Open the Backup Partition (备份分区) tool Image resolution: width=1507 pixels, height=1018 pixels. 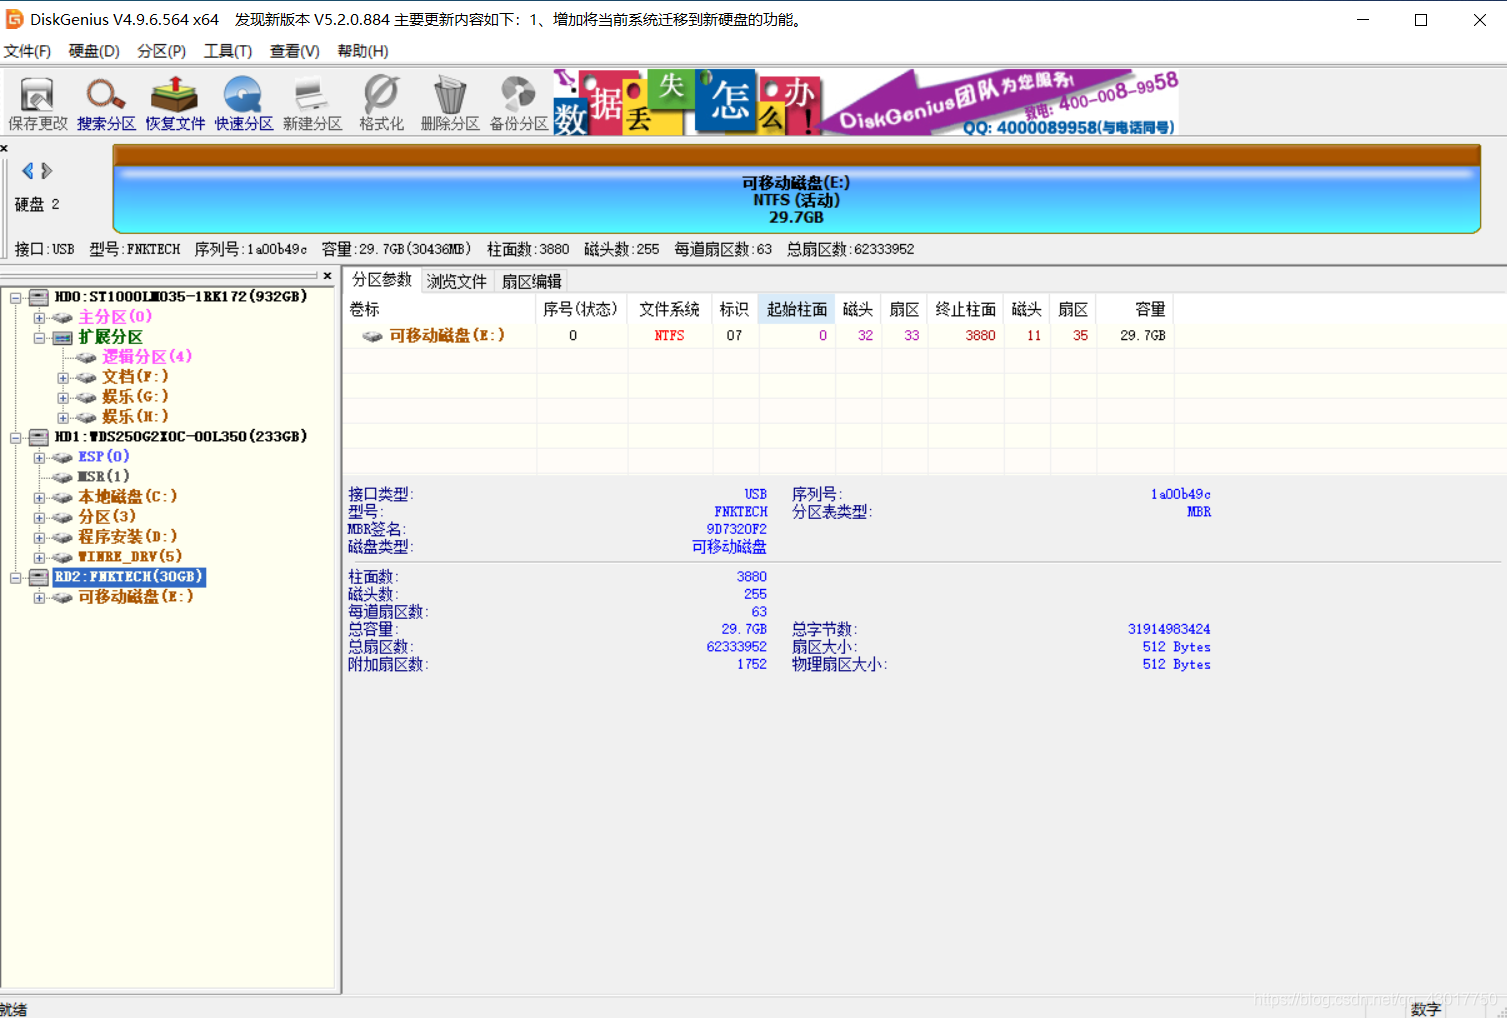coord(519,103)
